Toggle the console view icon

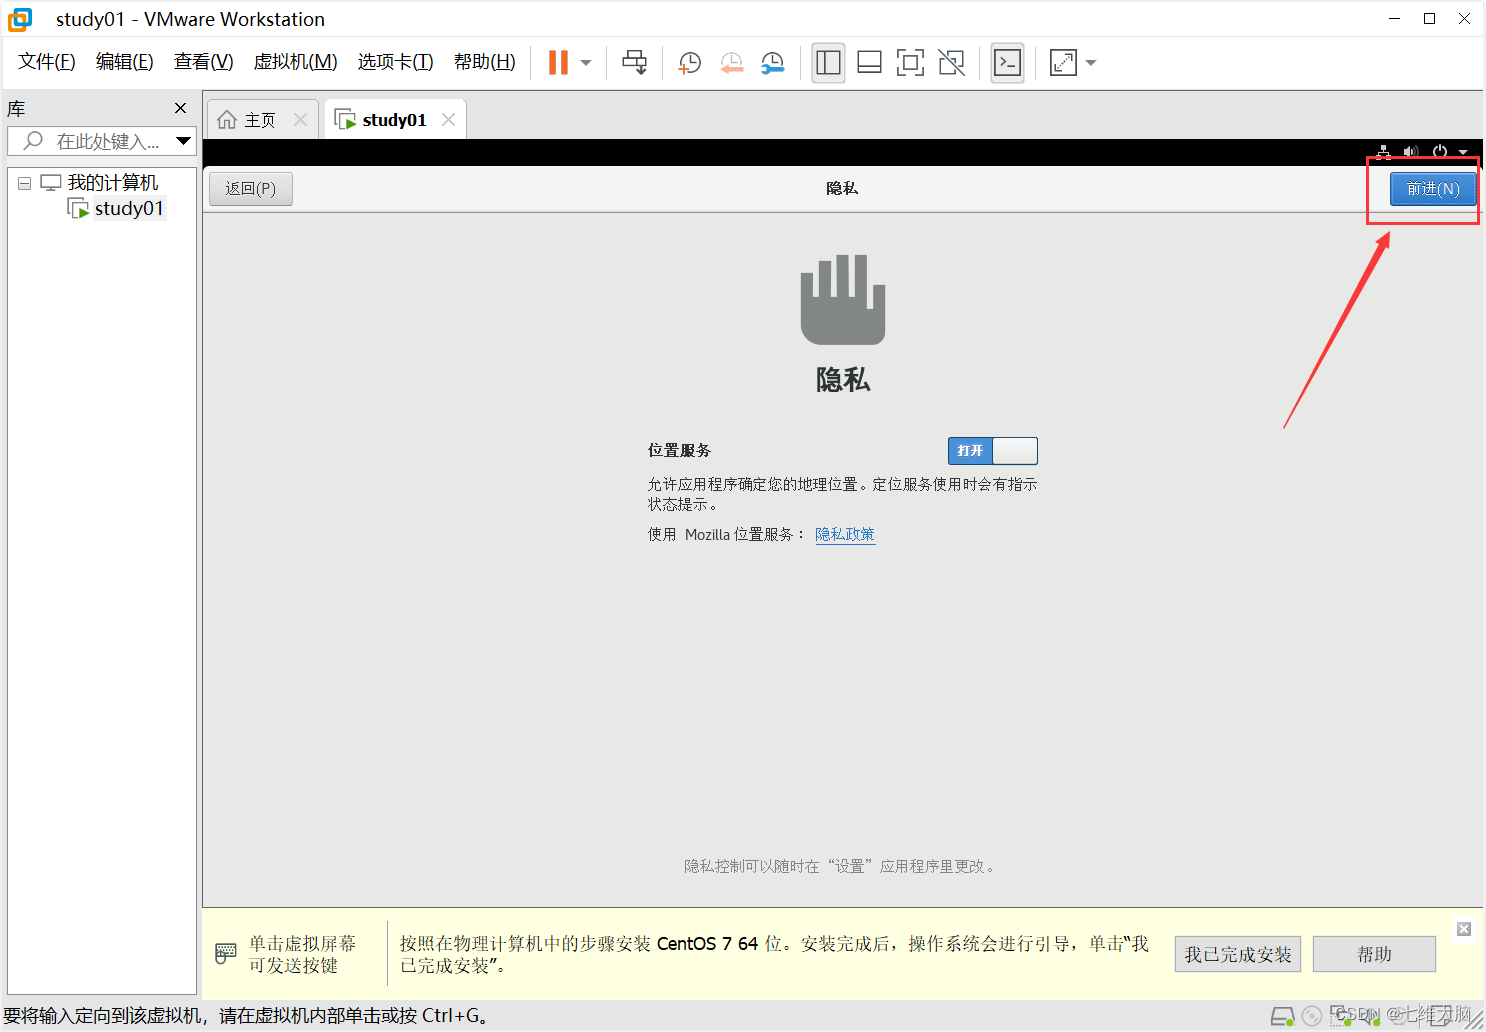(1007, 63)
